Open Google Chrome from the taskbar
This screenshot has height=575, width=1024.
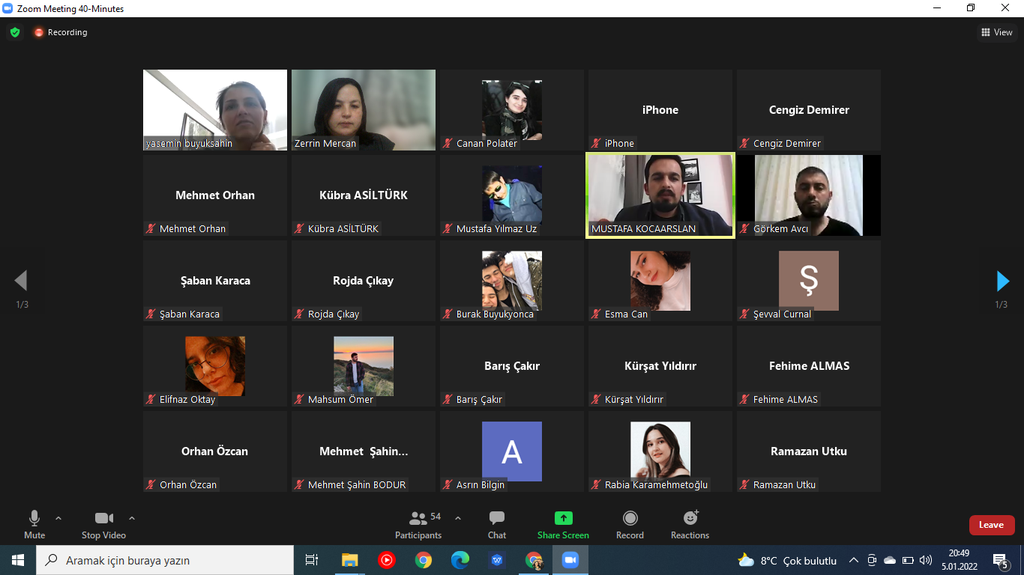pyautogui.click(x=423, y=560)
